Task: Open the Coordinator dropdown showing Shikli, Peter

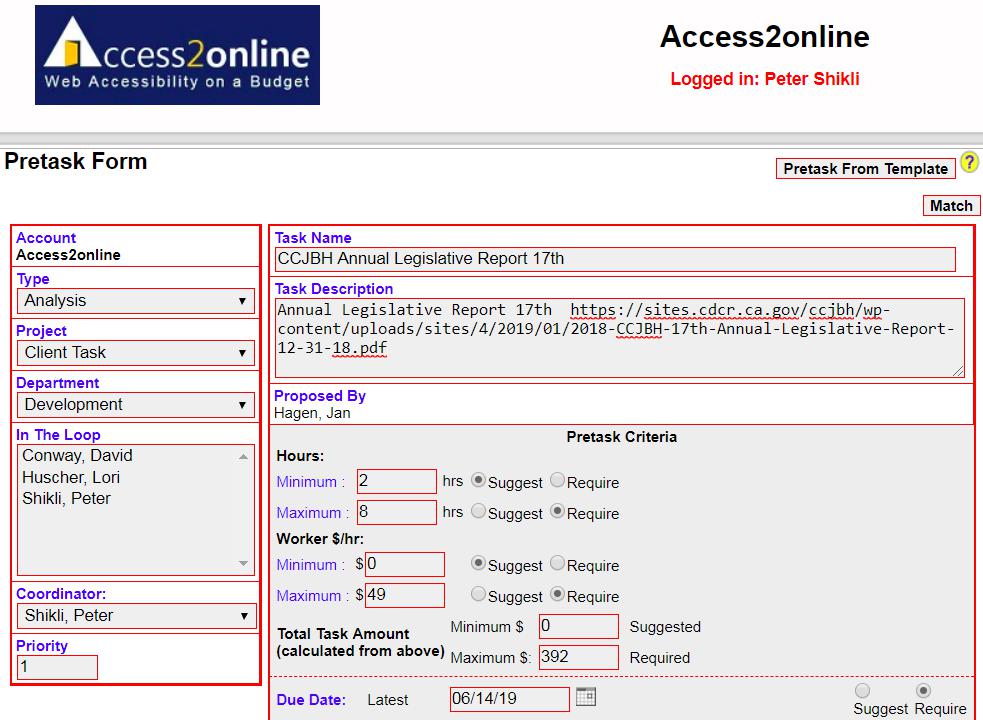Action: tap(136, 616)
